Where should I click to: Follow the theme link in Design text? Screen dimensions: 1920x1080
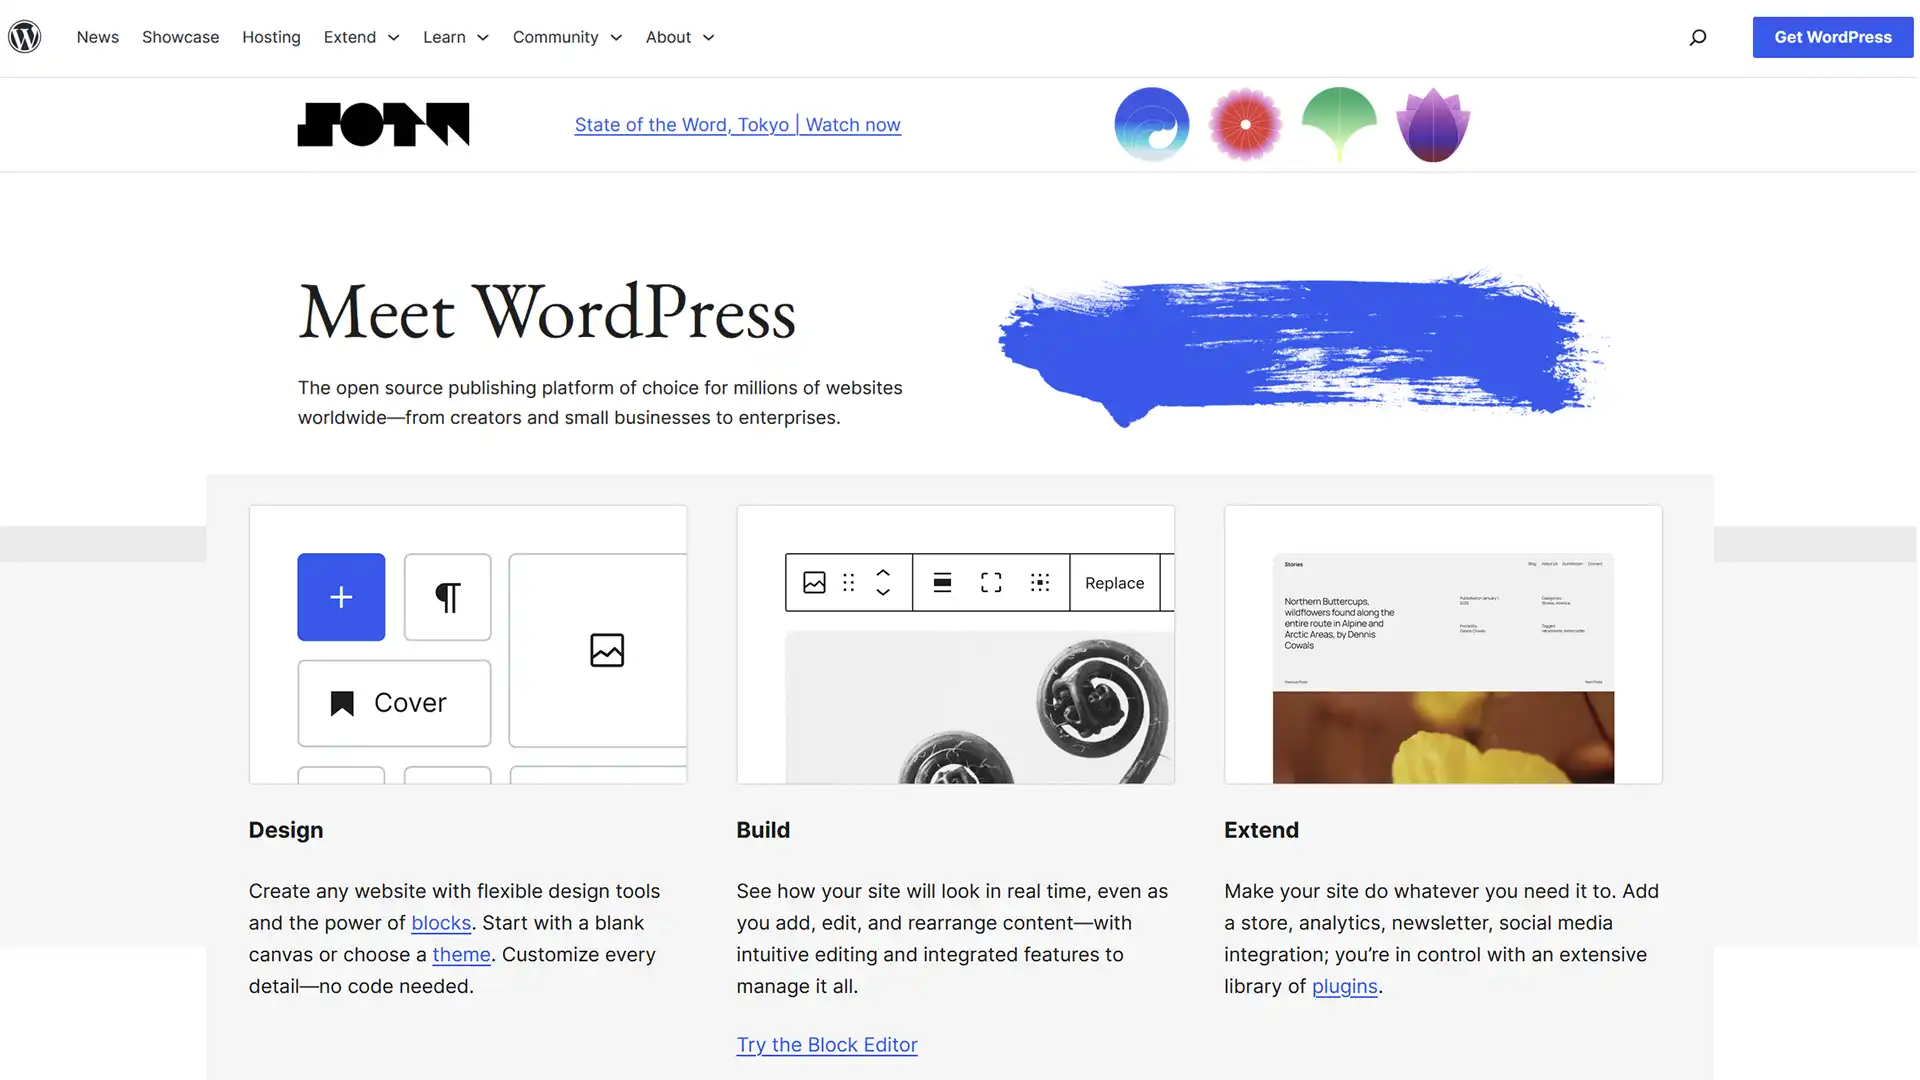461,955
